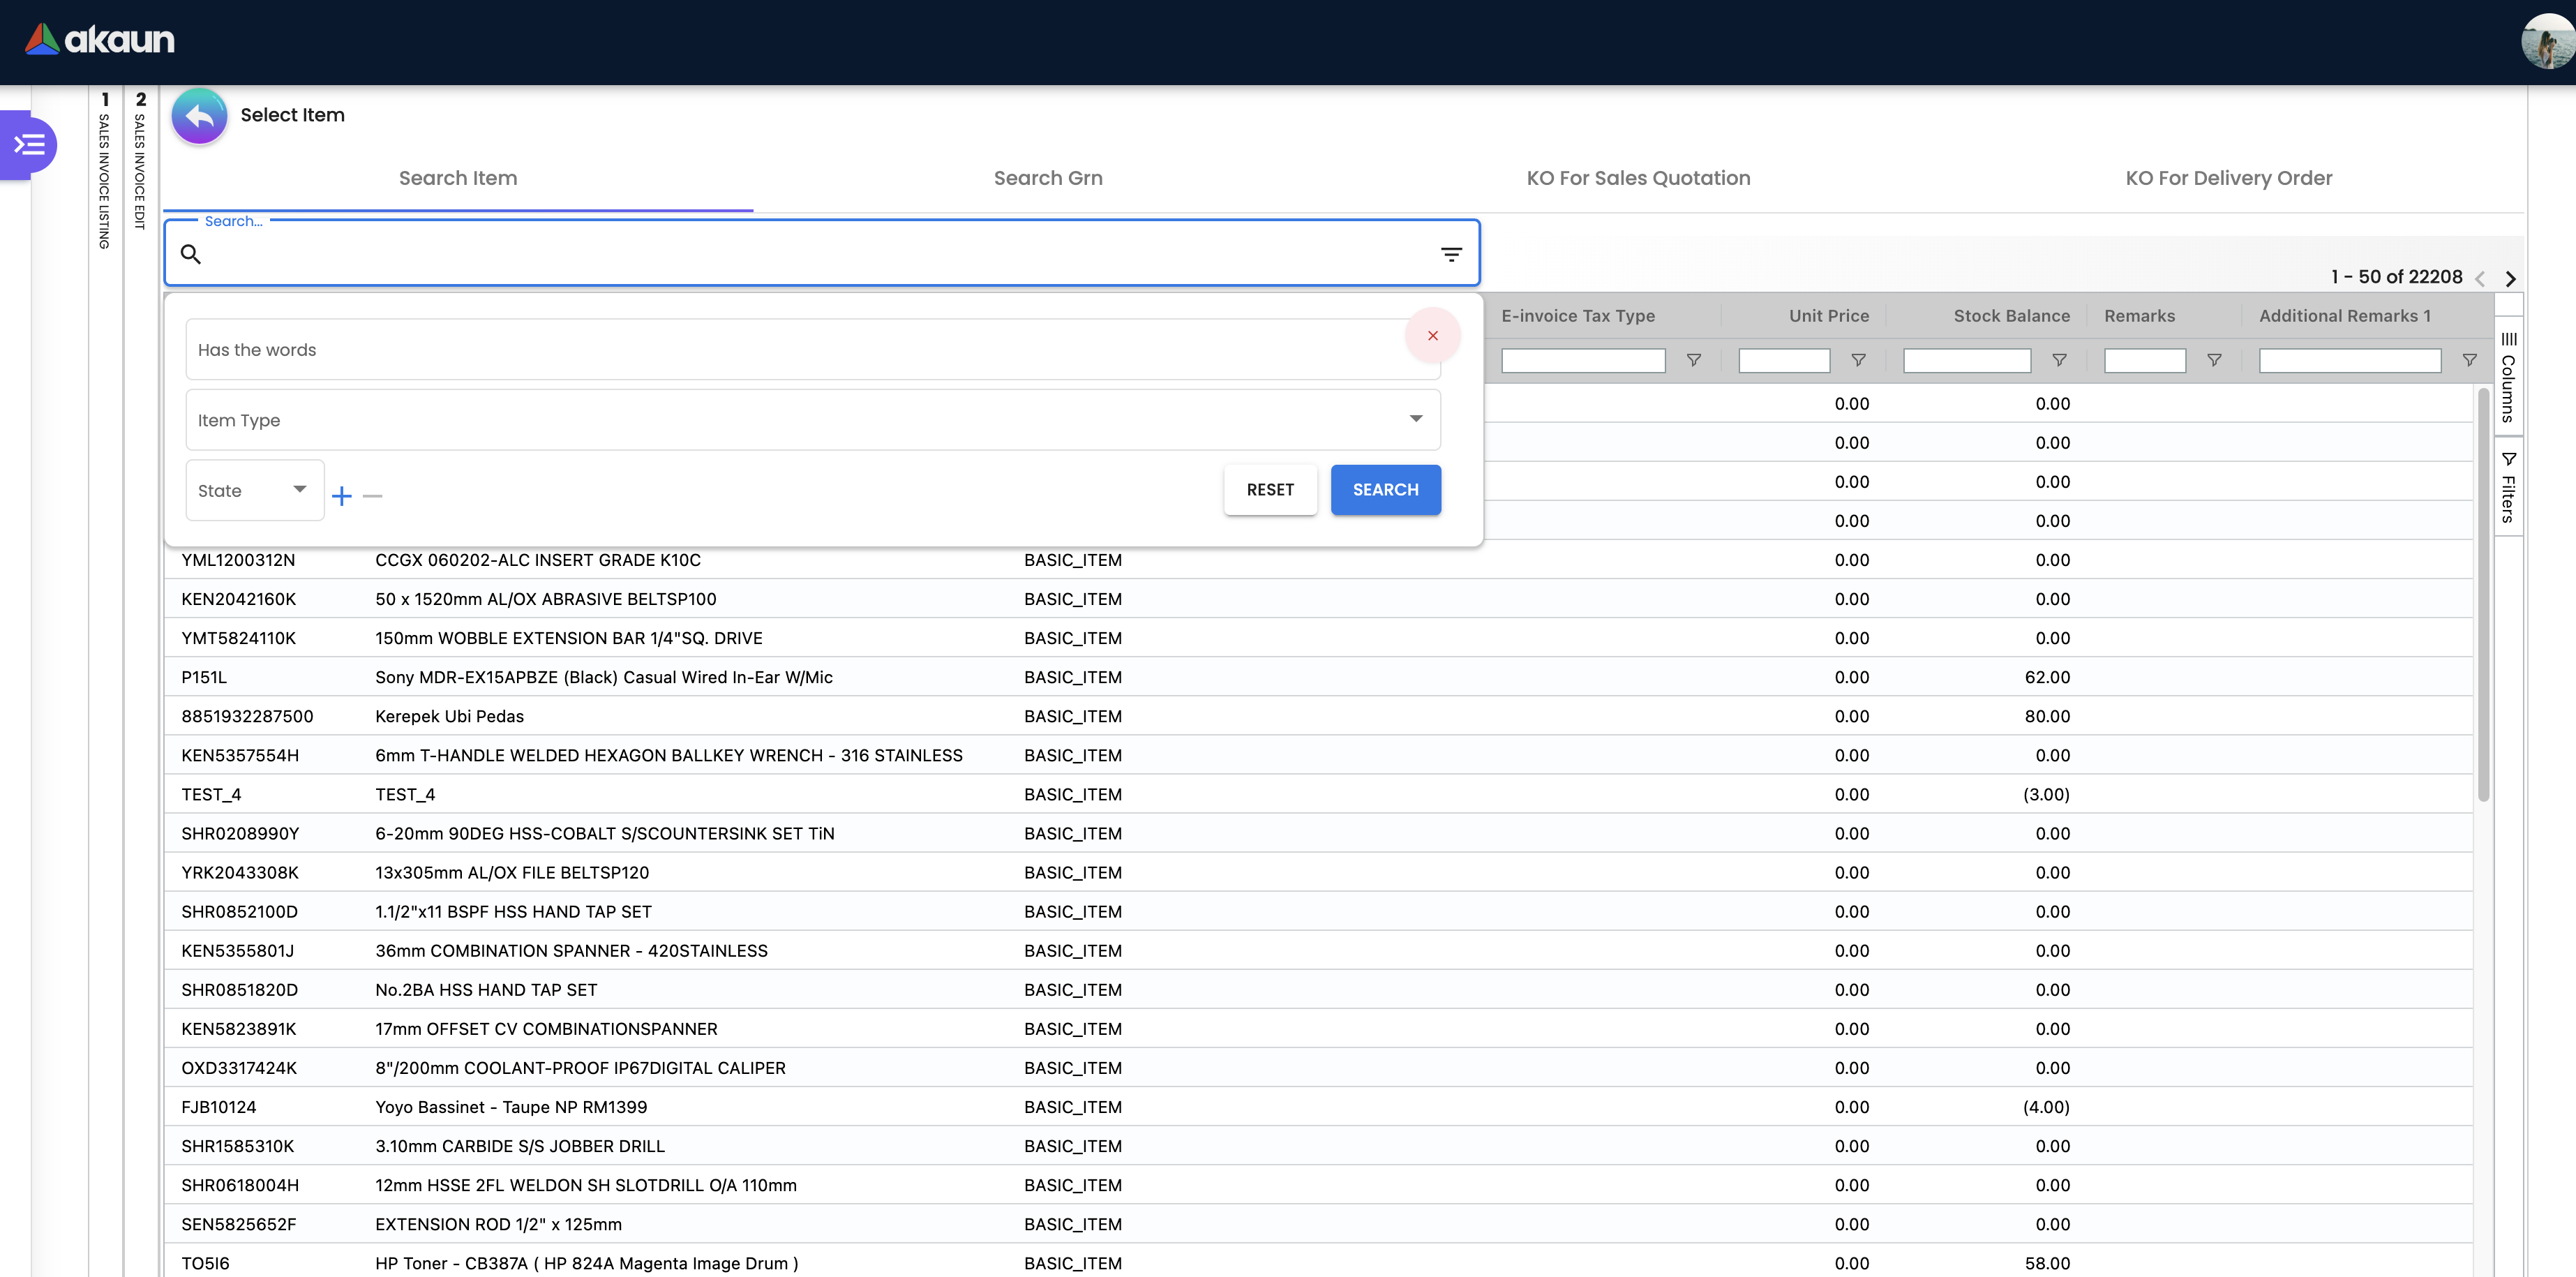This screenshot has height=1277, width=2576.
Task: Select the TEST_4 item code
Action: (211, 794)
